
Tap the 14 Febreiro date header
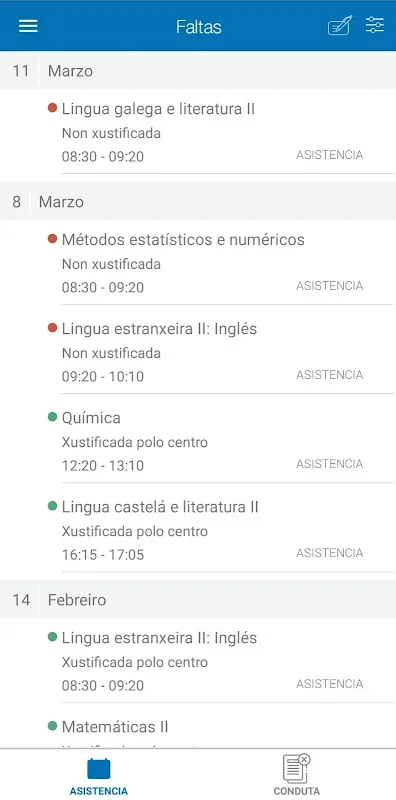pyautogui.click(x=198, y=599)
